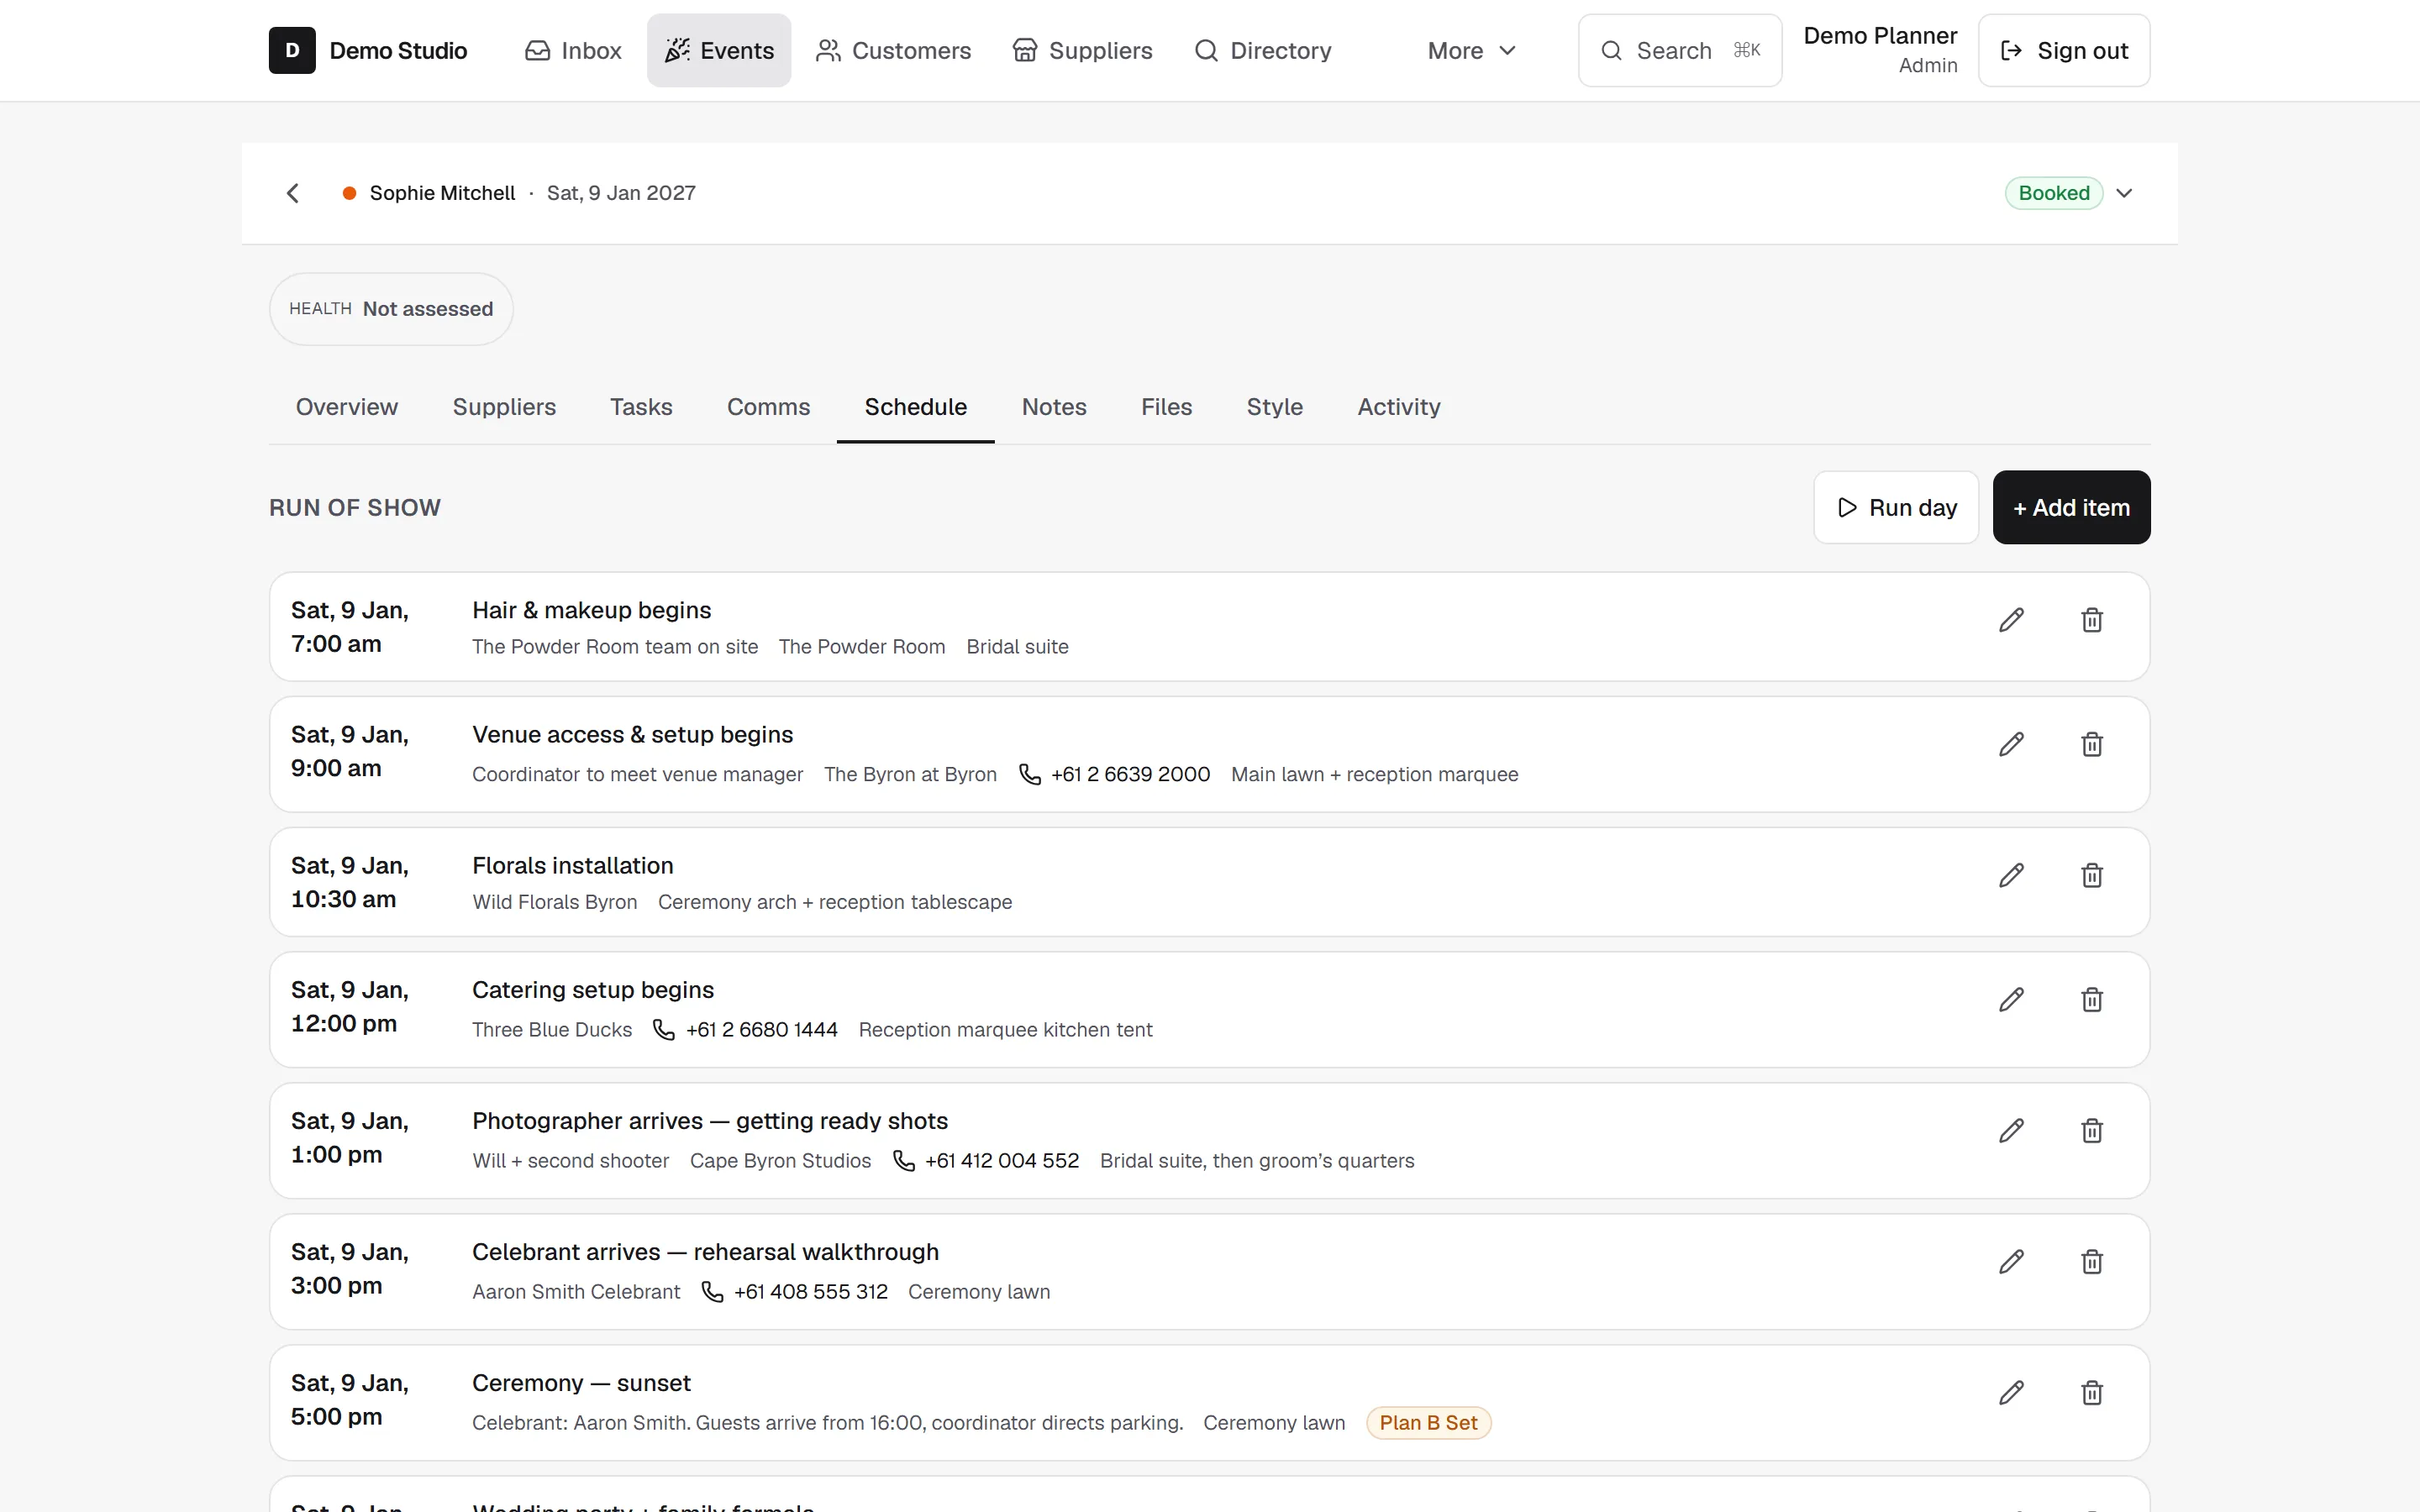Open the Comms tab

tap(768, 407)
